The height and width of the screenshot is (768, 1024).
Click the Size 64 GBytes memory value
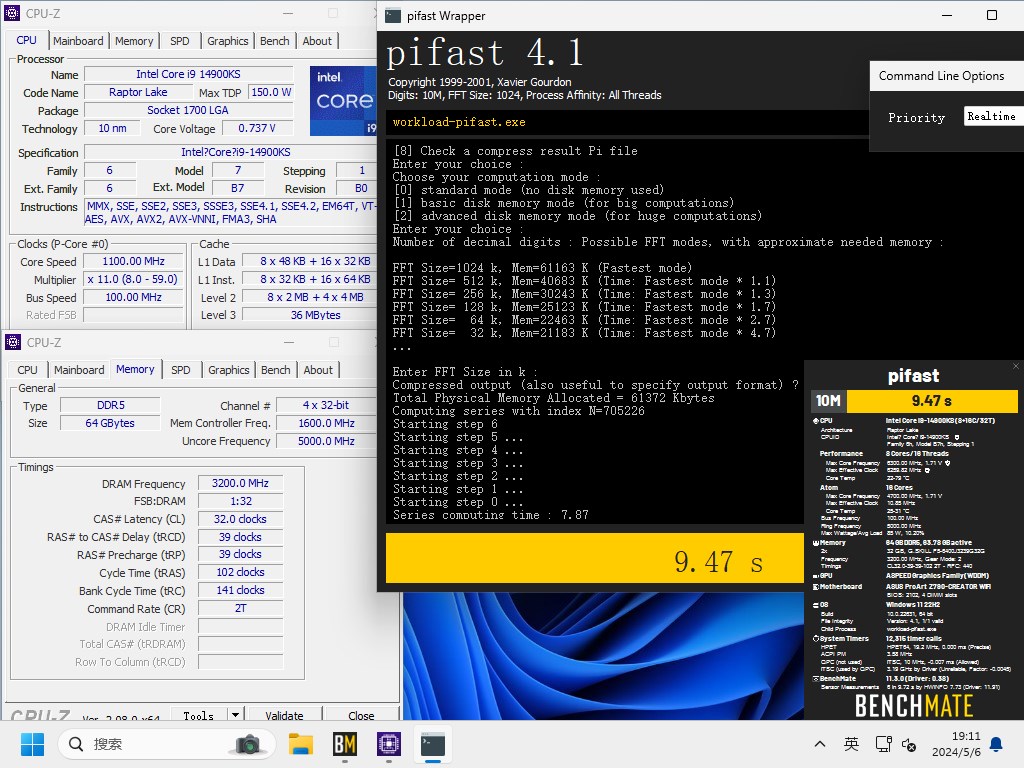110,423
